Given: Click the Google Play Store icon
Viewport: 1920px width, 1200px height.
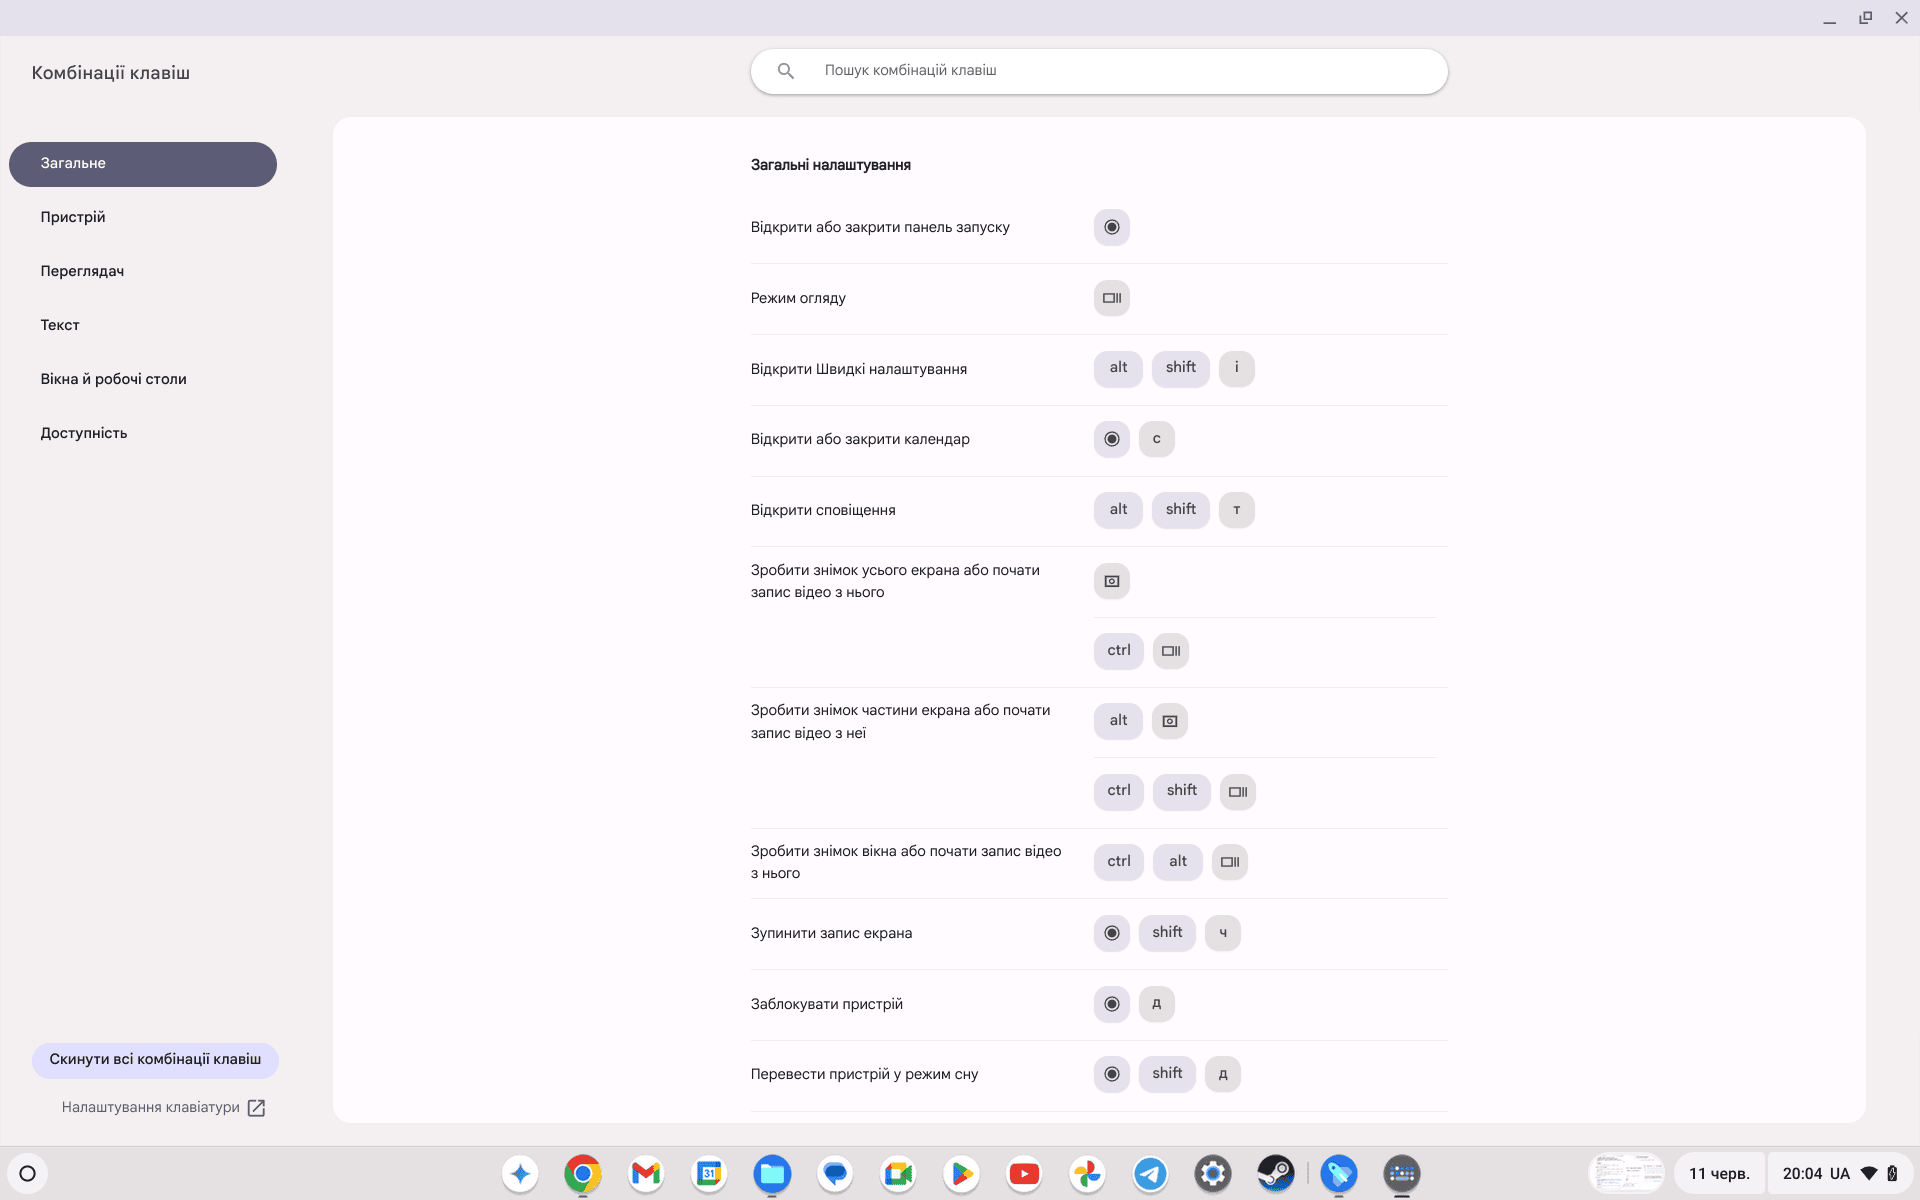Looking at the screenshot, I should click(x=959, y=1174).
